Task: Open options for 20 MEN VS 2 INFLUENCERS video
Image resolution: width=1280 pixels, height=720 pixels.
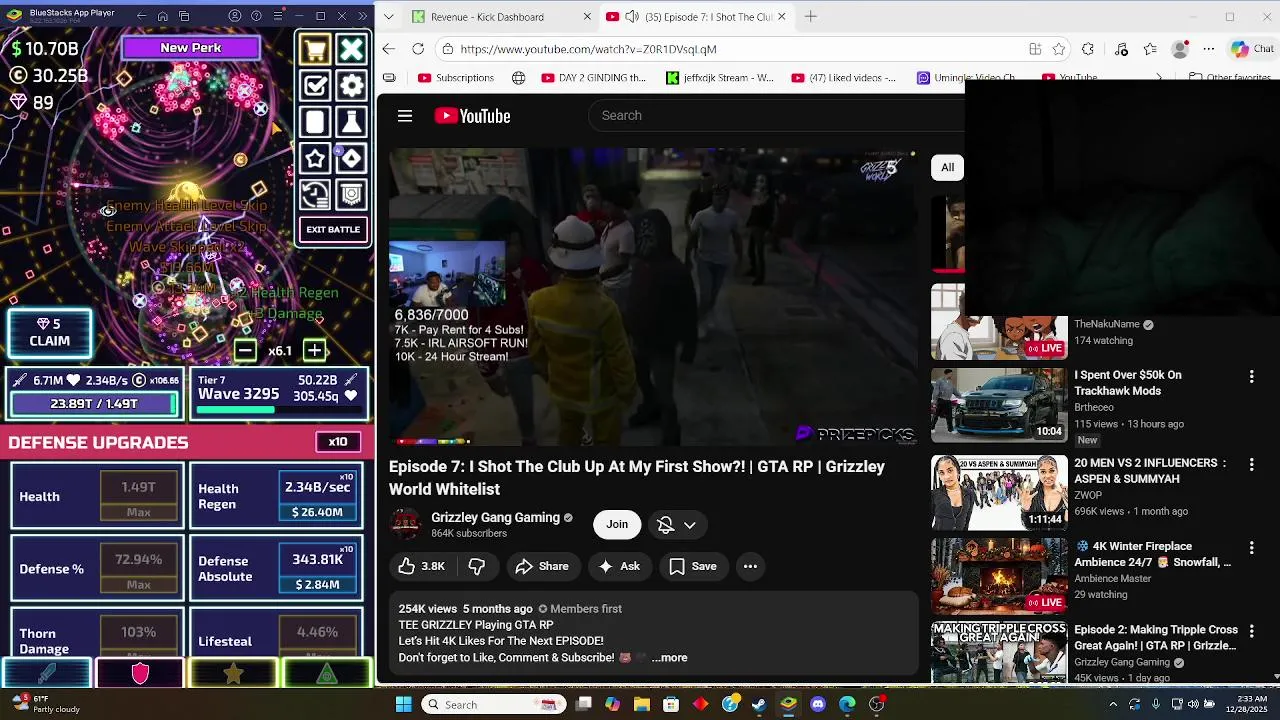Action: [x=1251, y=464]
